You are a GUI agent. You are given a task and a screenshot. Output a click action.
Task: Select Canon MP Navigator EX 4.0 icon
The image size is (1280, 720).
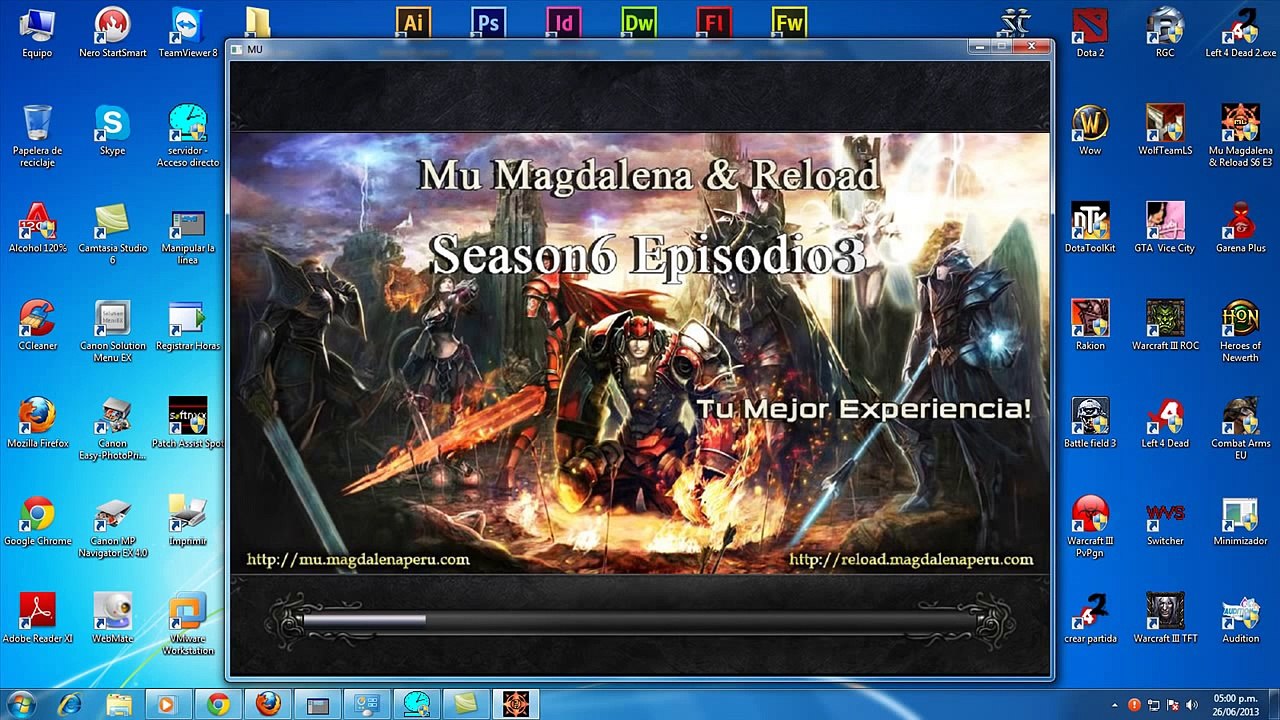(112, 527)
